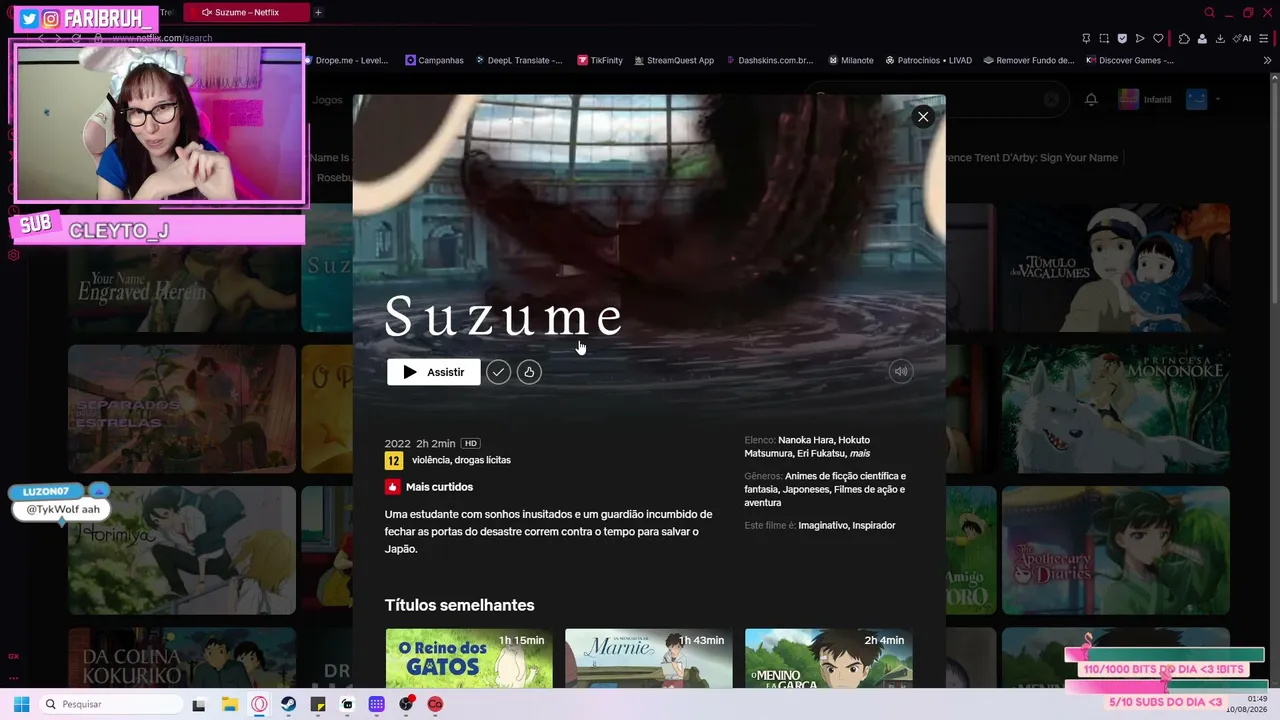Open the Túmulo dos Vagalumes thumbnail
Viewport: 1280px width, 720px height.
click(1116, 268)
